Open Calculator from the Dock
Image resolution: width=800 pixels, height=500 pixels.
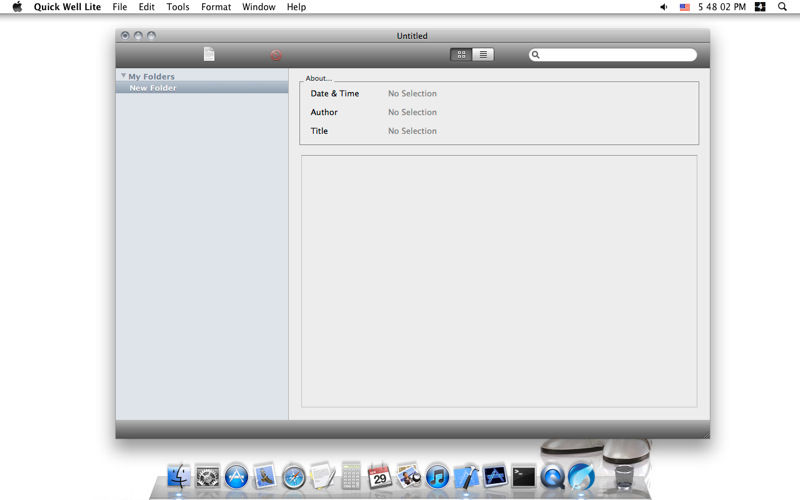351,476
